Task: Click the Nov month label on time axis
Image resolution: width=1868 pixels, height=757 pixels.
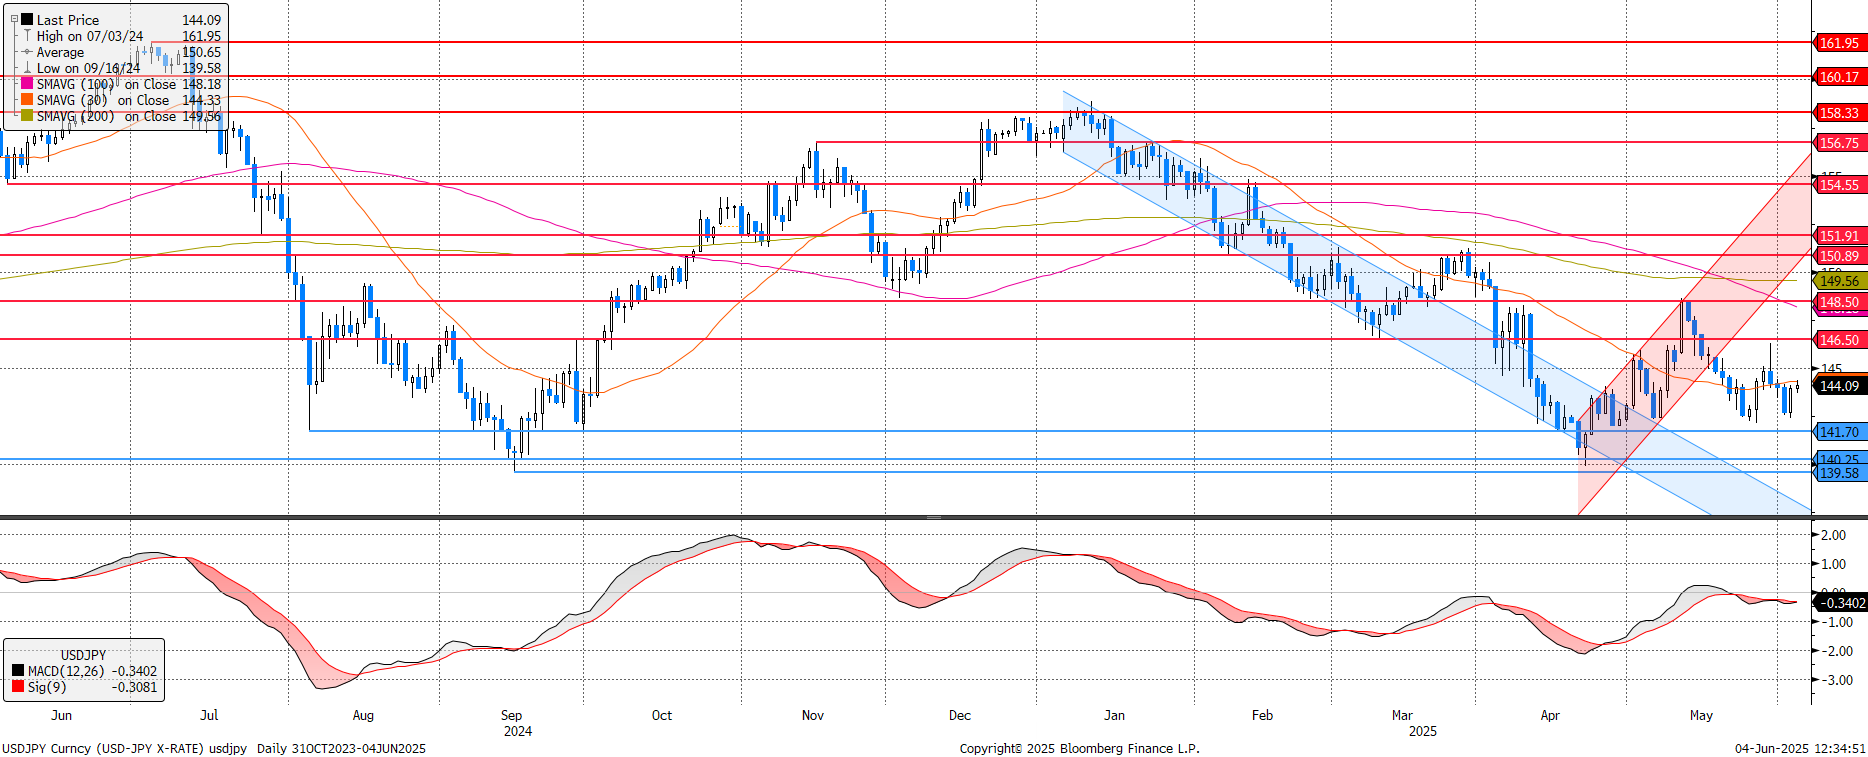Action: click(813, 715)
